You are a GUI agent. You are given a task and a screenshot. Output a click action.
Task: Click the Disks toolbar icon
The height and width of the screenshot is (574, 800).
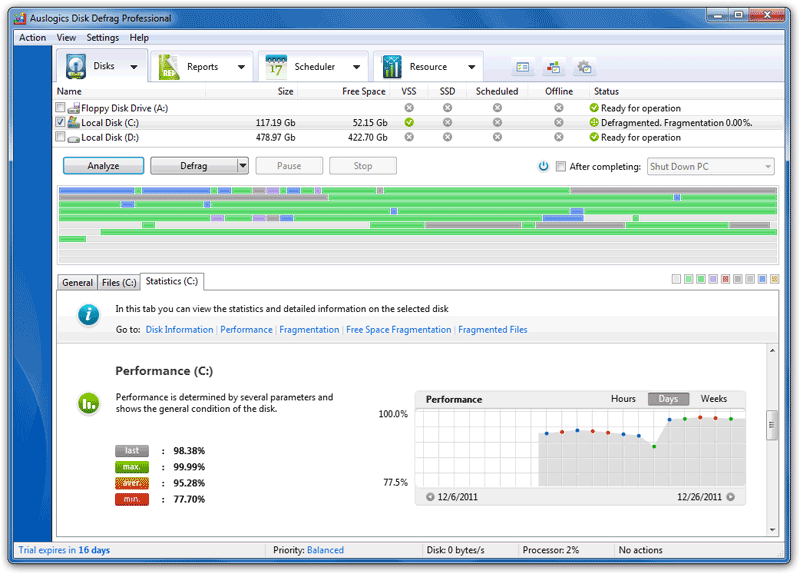[77, 67]
